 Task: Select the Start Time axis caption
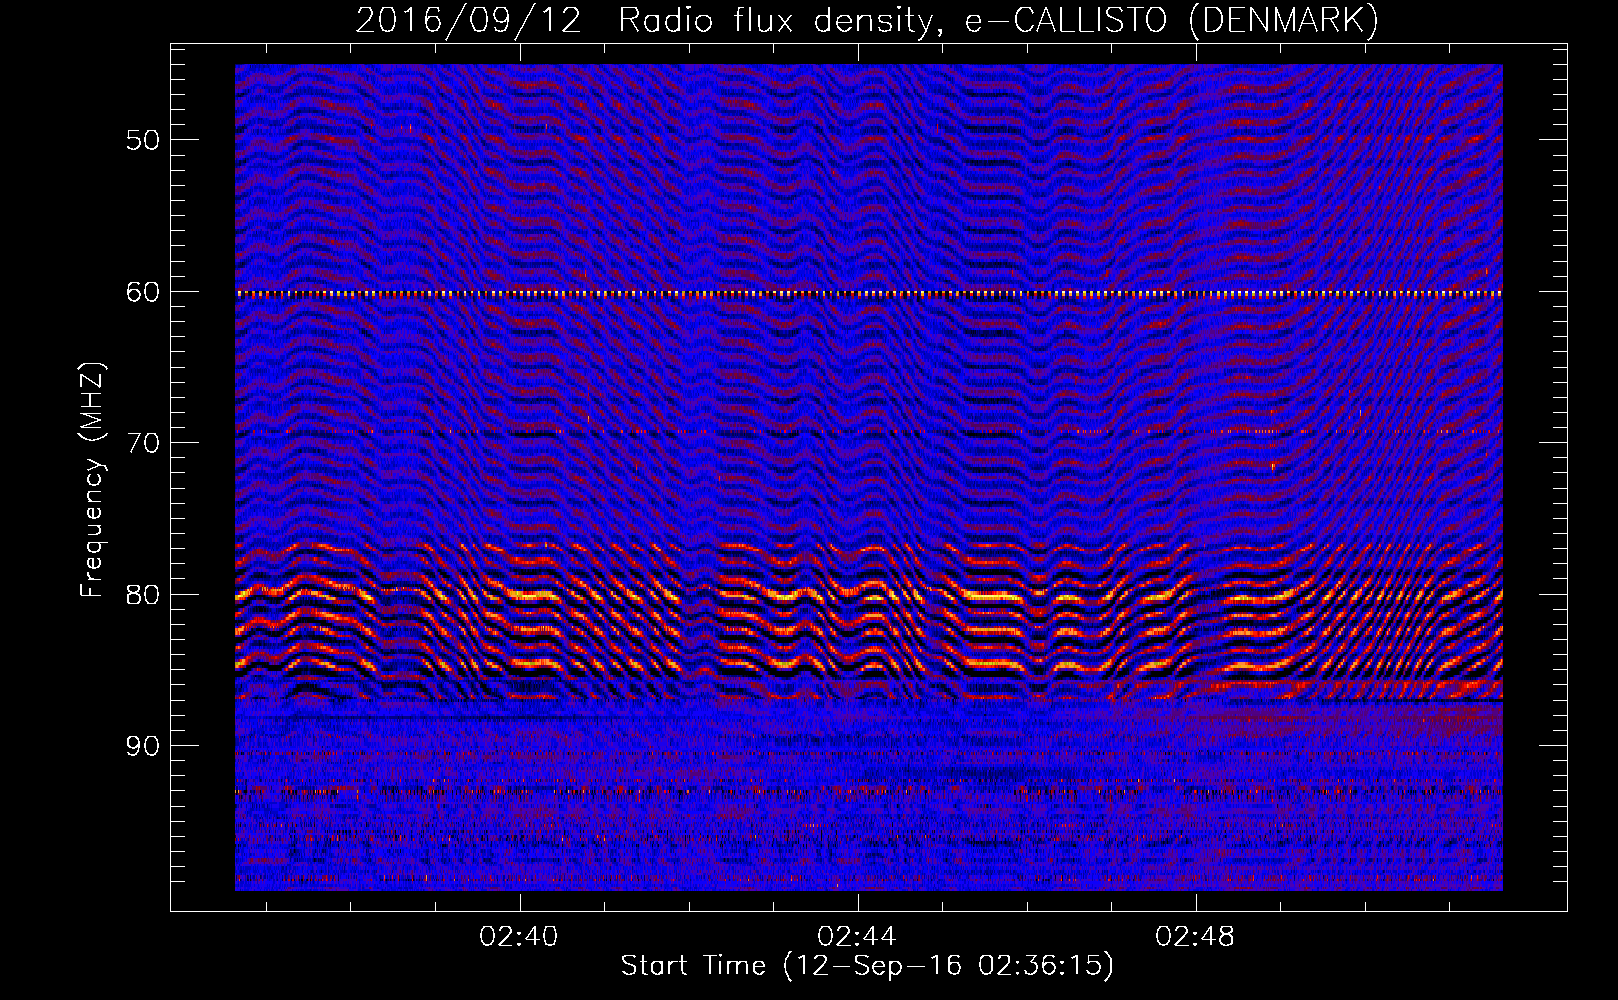pyautogui.click(x=867, y=966)
